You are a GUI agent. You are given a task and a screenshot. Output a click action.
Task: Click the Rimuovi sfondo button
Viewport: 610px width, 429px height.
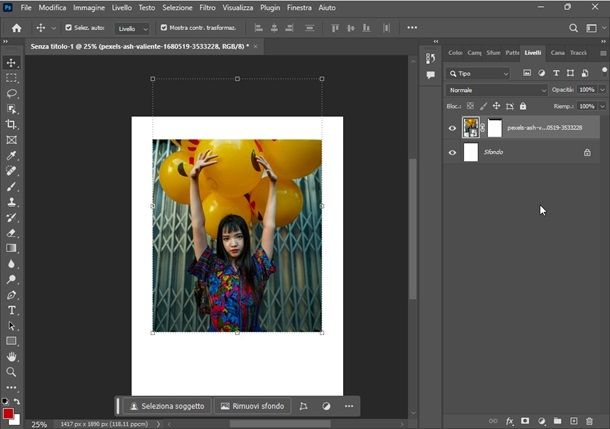[253, 406]
